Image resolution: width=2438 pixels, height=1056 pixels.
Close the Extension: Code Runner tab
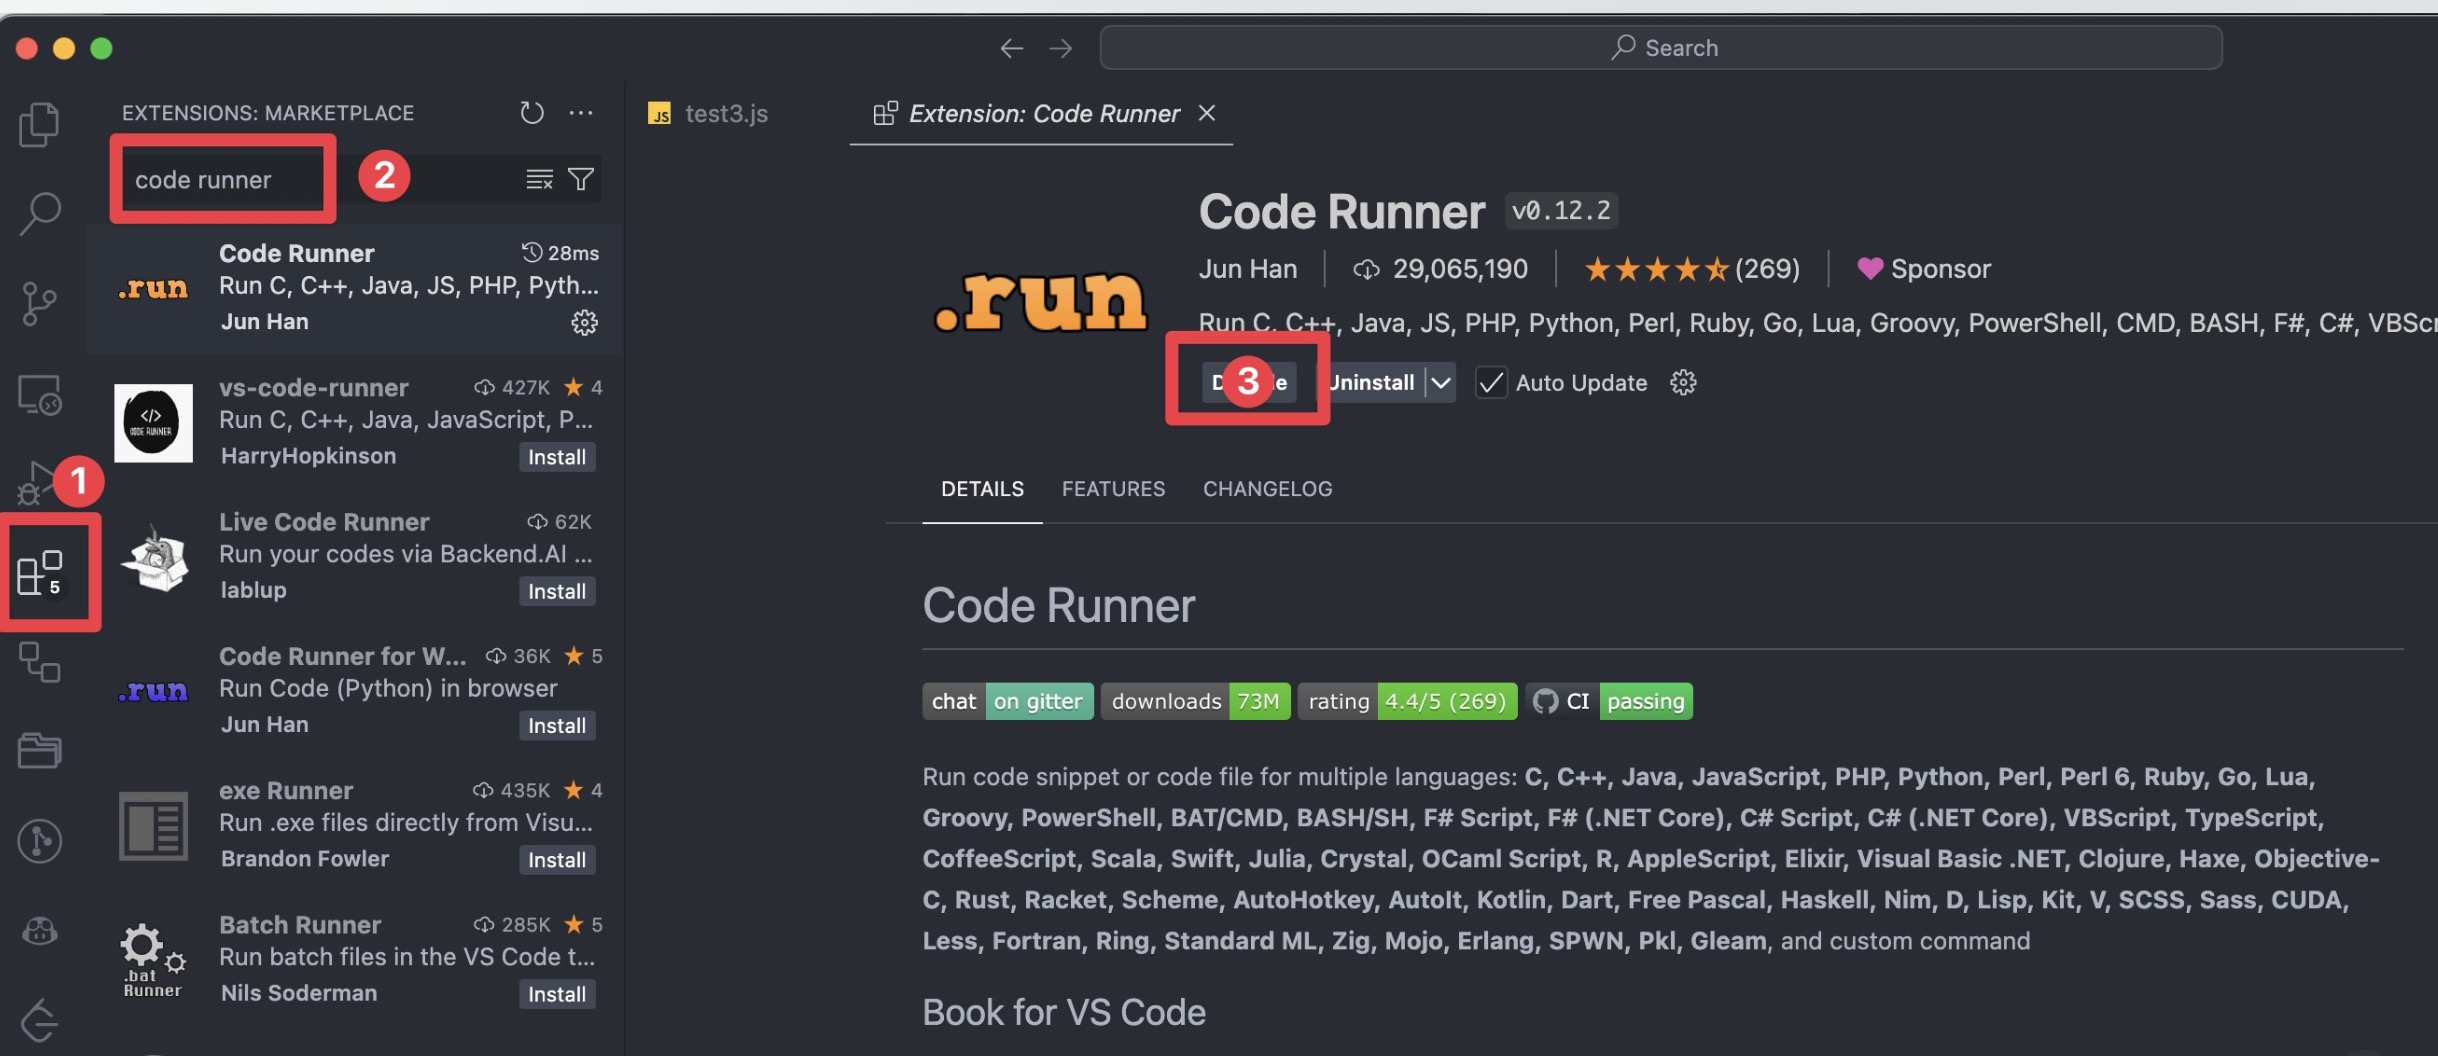[1207, 113]
